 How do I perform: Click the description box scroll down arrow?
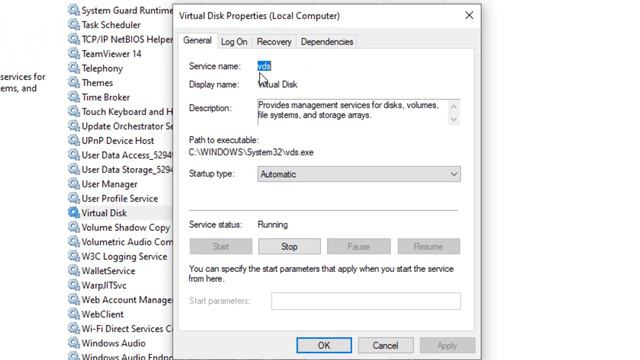click(x=453, y=120)
